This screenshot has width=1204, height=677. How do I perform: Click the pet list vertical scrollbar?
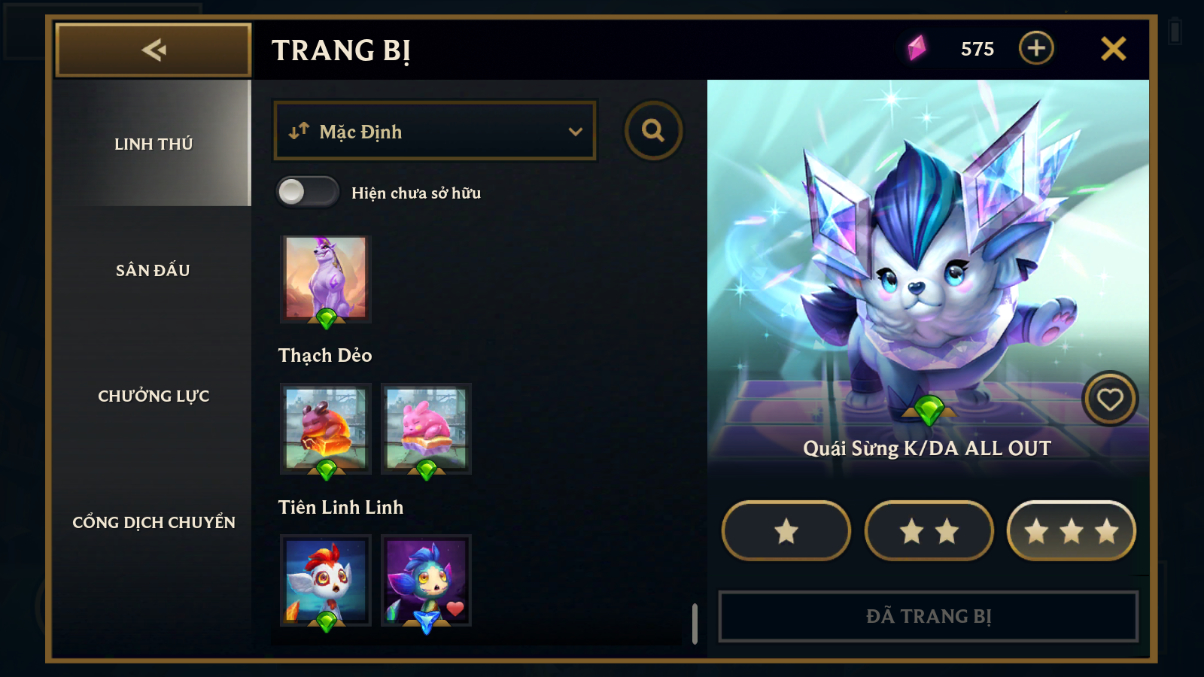(x=695, y=623)
